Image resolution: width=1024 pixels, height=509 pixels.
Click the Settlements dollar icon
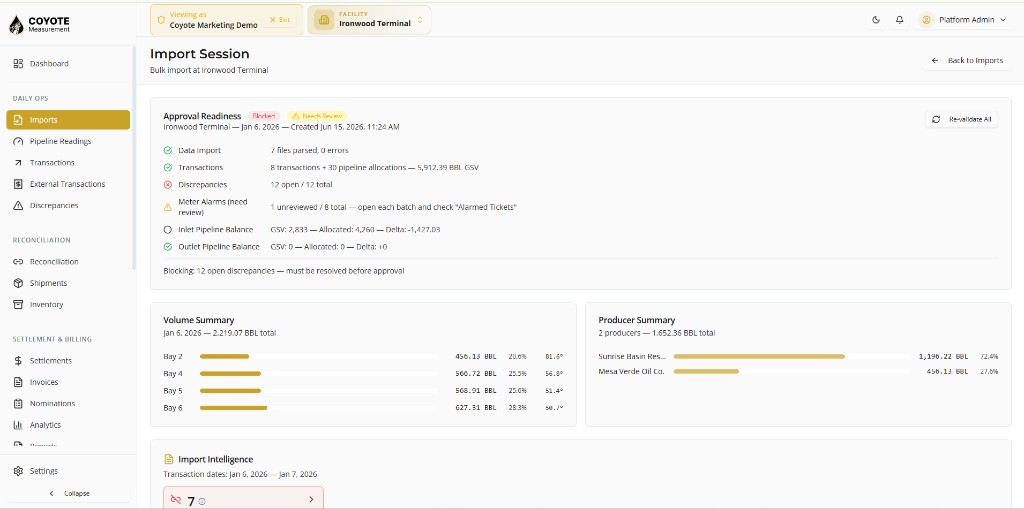(18, 361)
